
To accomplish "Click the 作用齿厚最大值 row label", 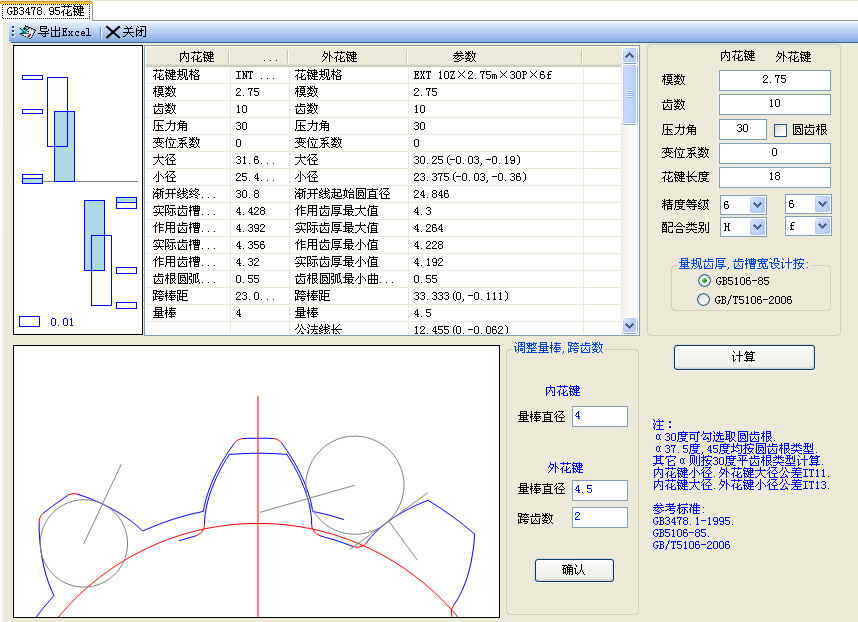I will [336, 211].
